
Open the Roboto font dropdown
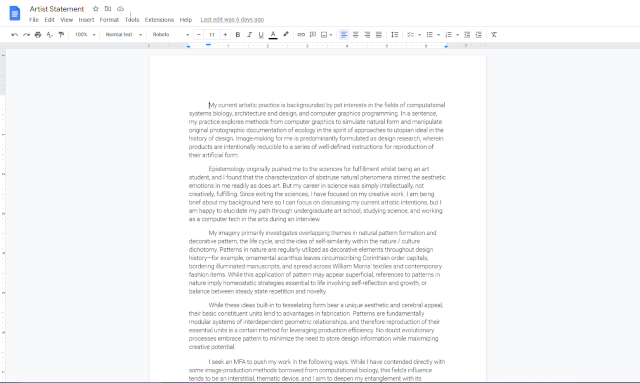click(171, 35)
